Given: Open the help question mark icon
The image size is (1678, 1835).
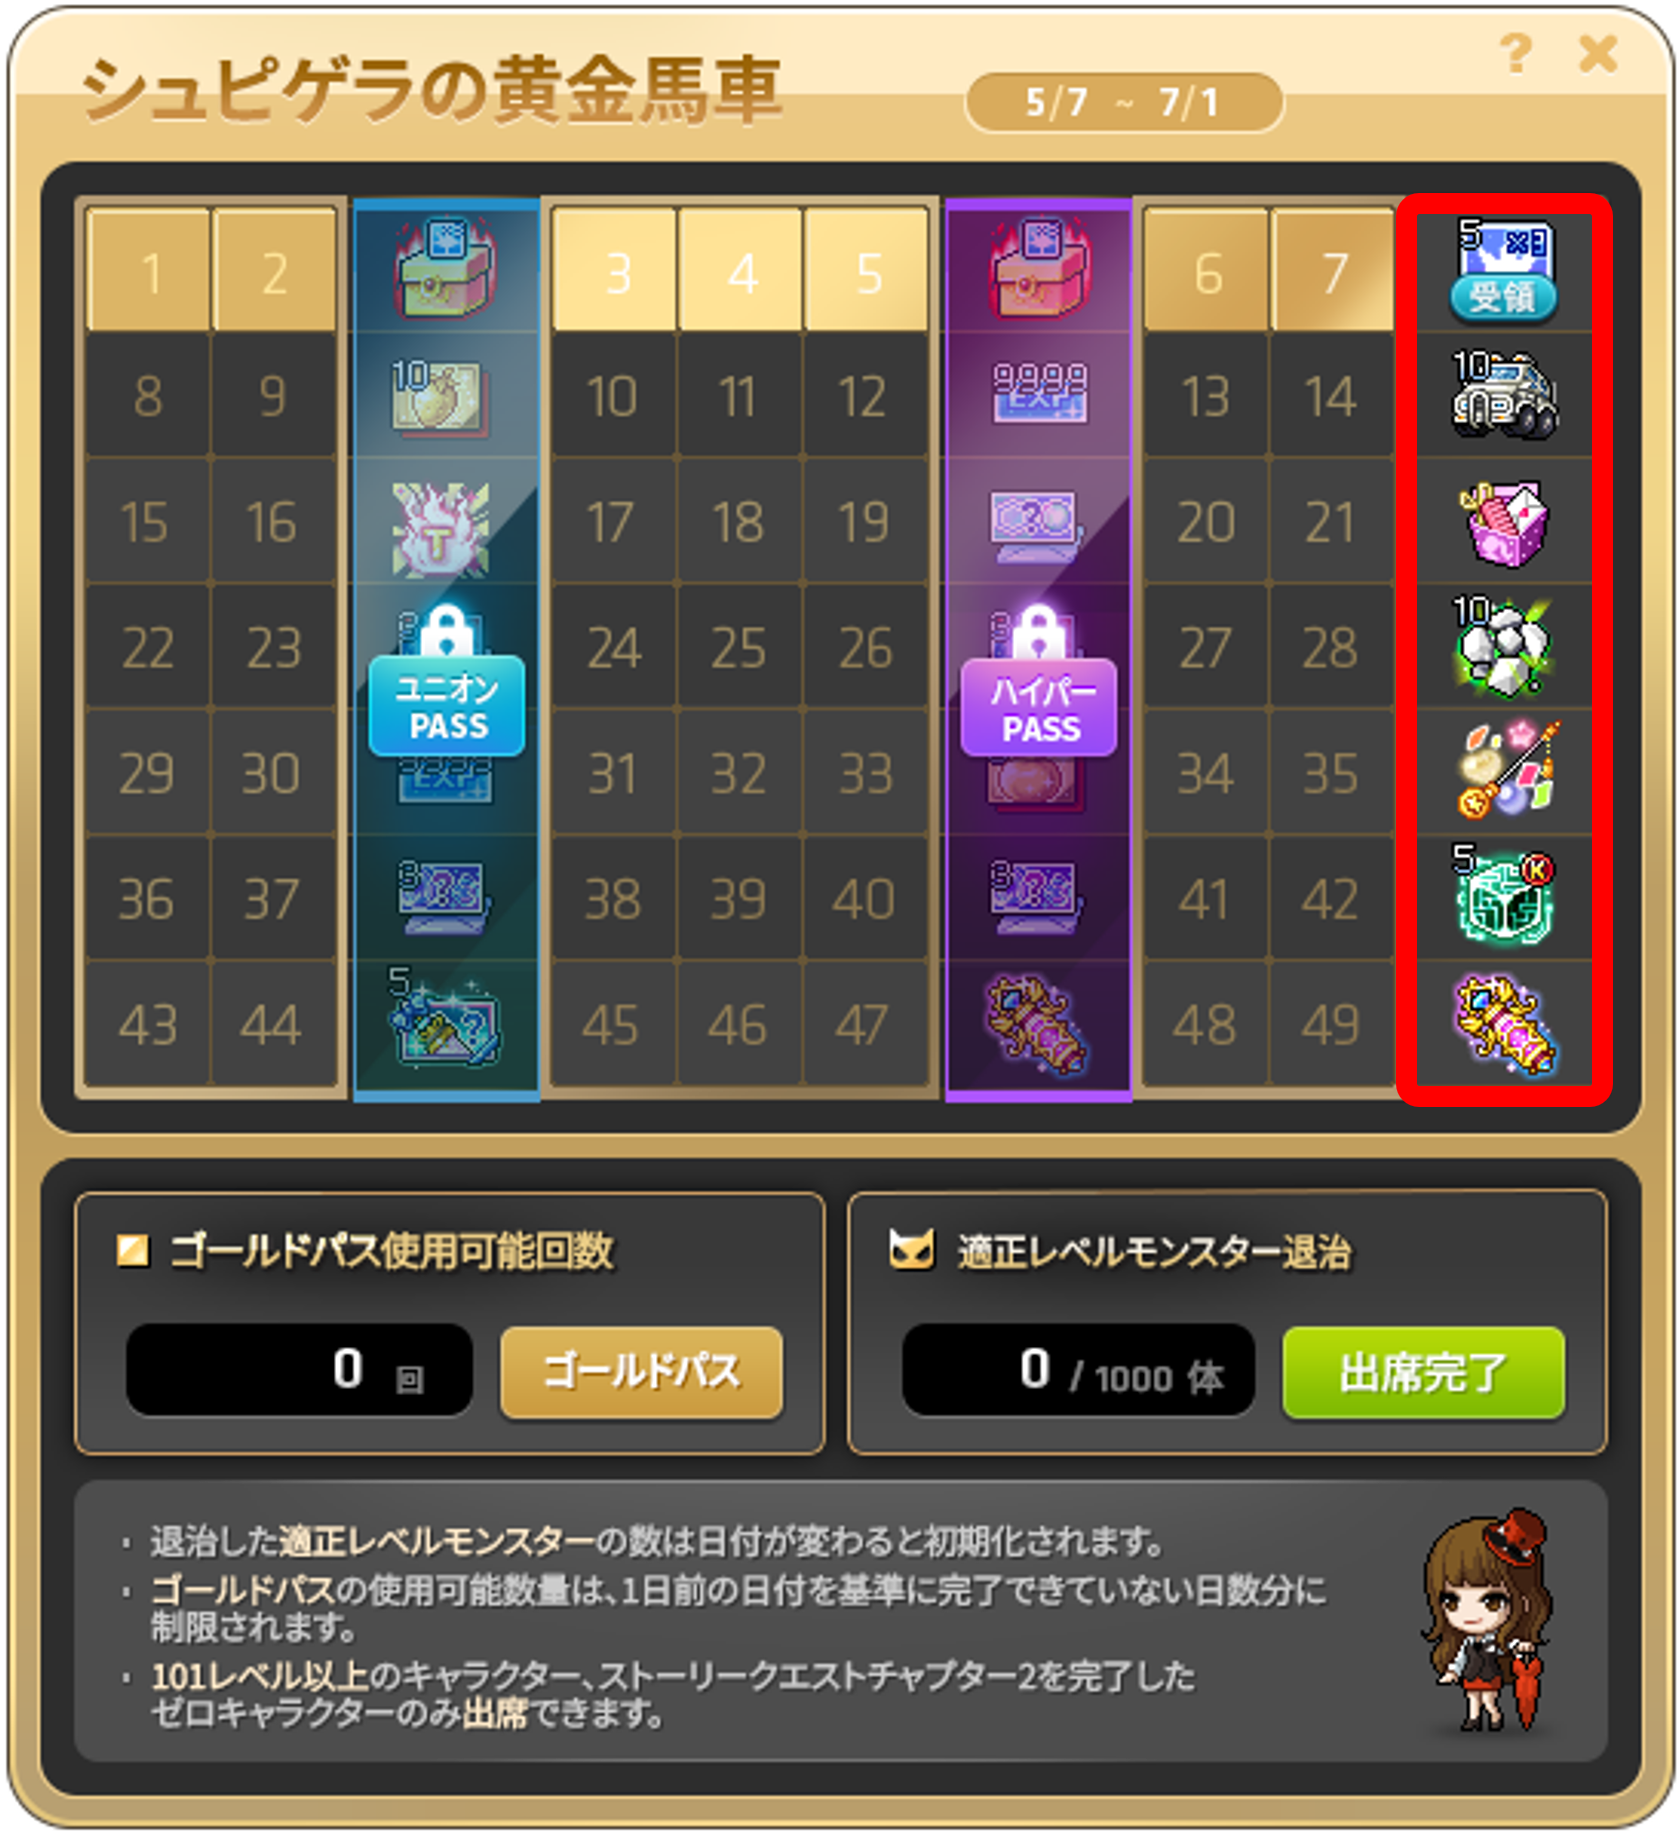Looking at the screenshot, I should [1516, 52].
